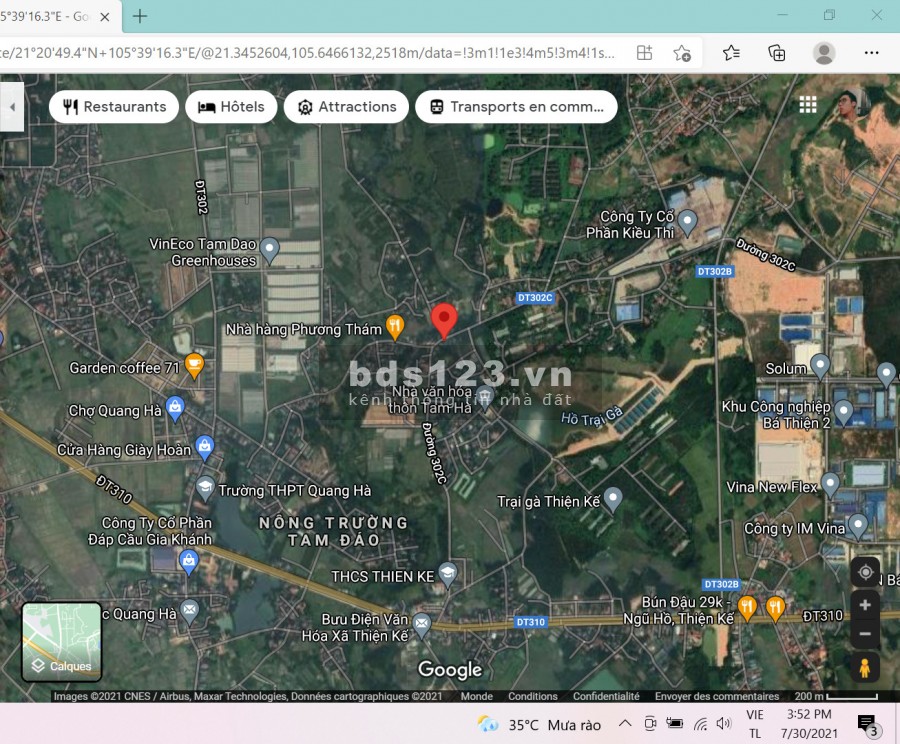This screenshot has width=900, height=744.
Task: Zoom out on the map
Action: pos(865,634)
